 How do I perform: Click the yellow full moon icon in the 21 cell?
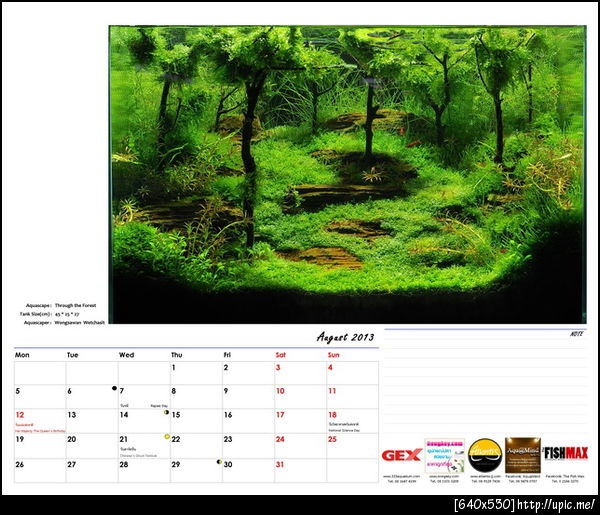coord(167,437)
